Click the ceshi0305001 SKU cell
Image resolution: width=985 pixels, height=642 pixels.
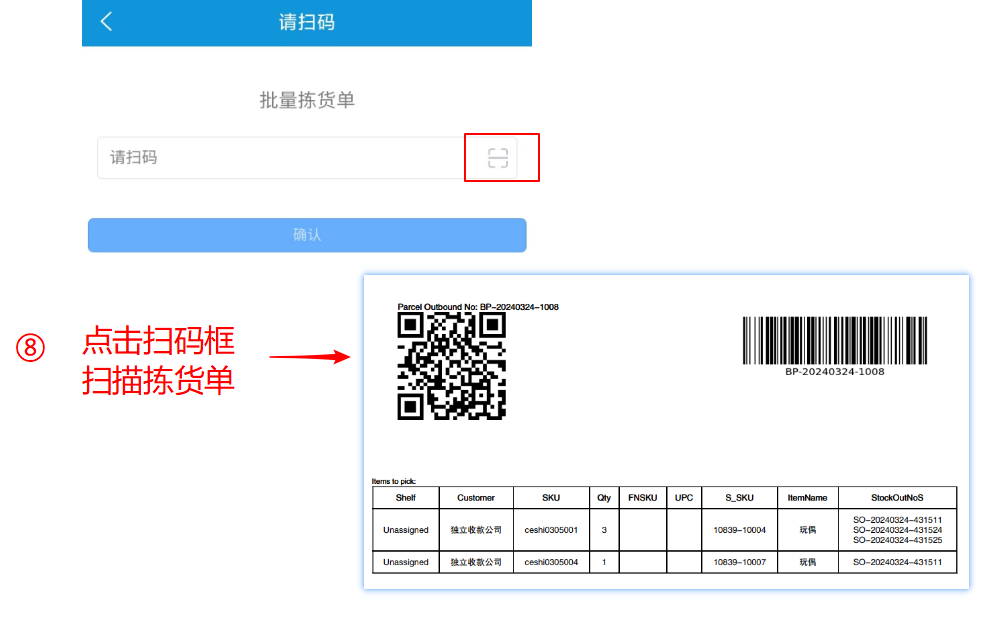click(551, 530)
